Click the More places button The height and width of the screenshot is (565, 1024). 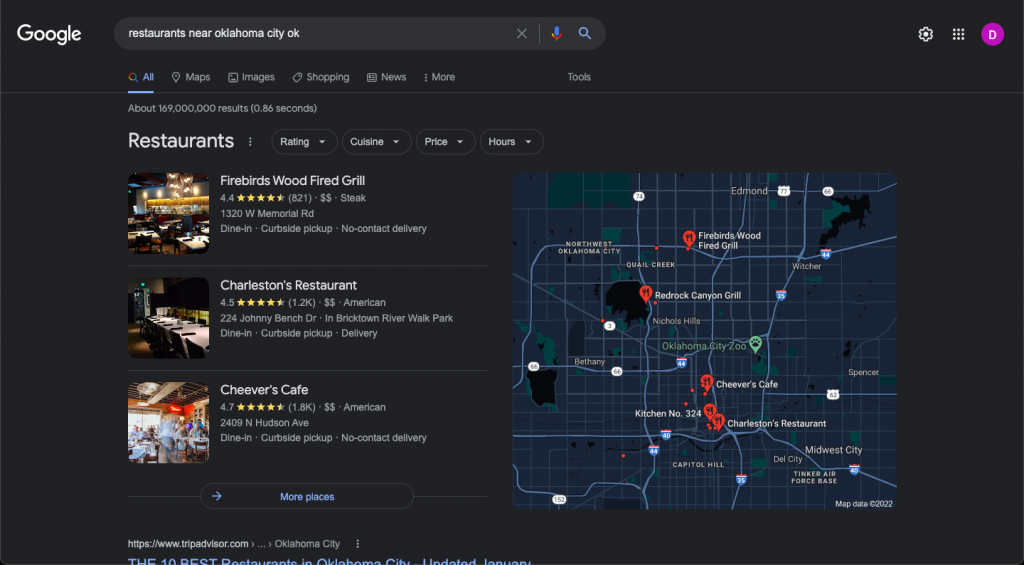click(x=307, y=496)
